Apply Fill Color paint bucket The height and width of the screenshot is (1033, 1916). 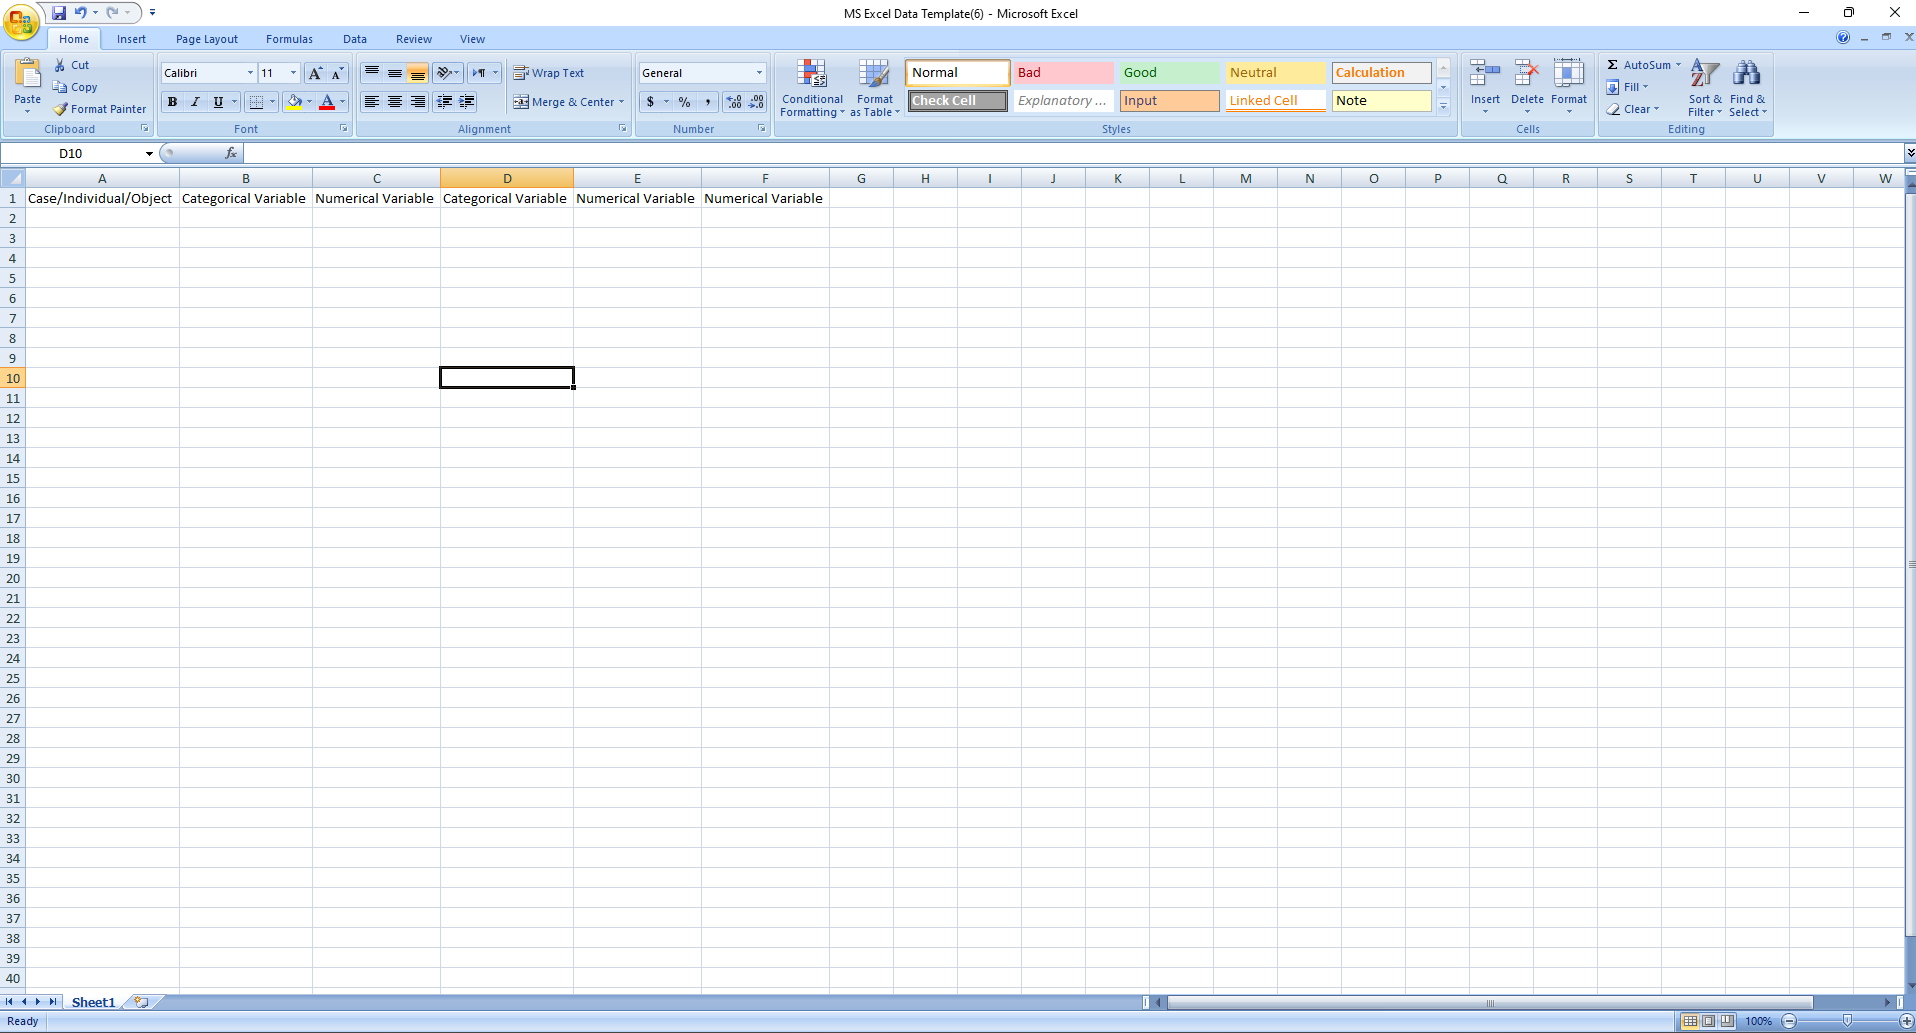point(294,102)
